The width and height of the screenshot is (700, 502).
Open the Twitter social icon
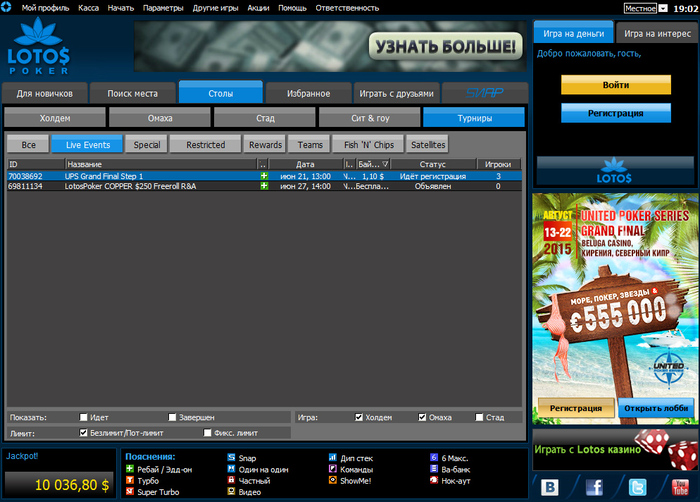coord(637,487)
